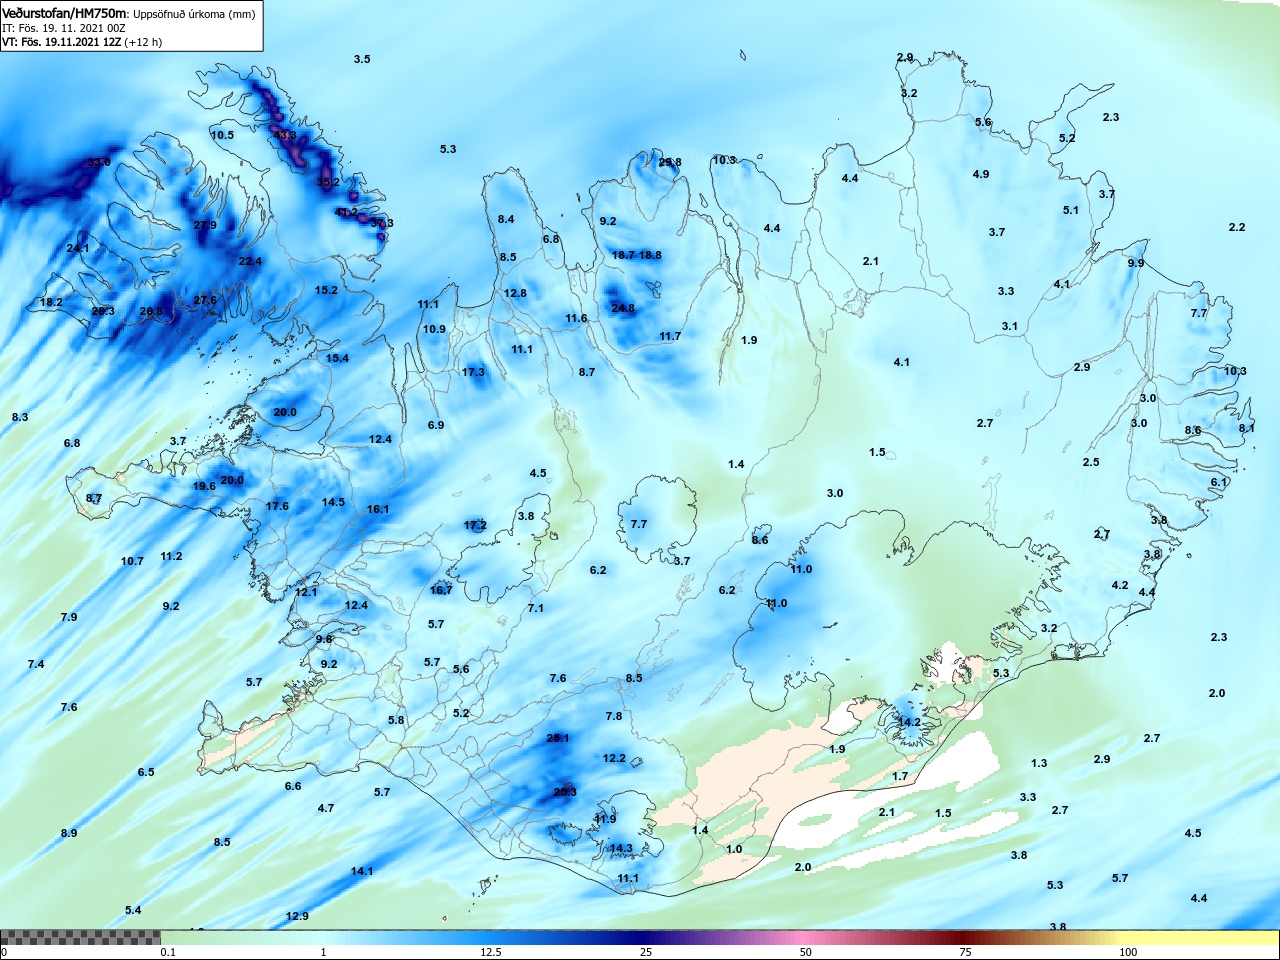Select the 14.5 precipitation label
This screenshot has width=1280, height=960.
pos(333,502)
